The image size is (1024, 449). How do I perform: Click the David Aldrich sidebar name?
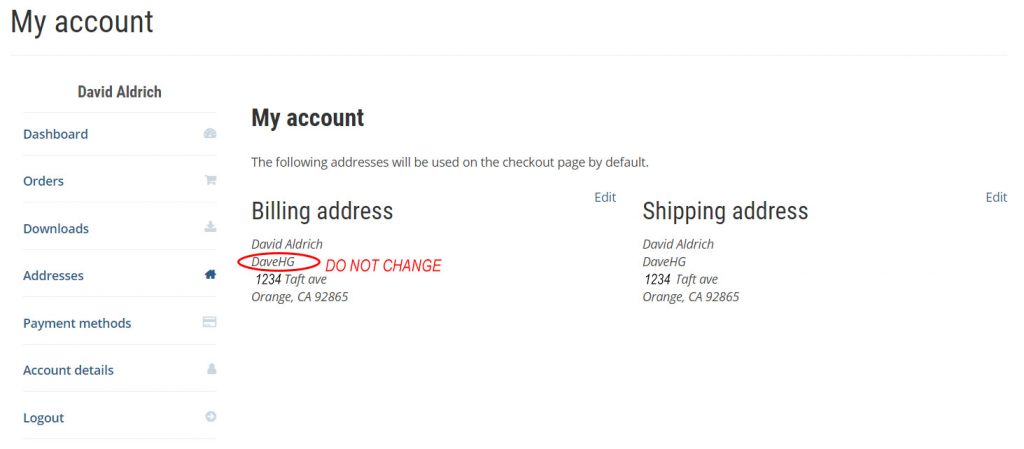[119, 92]
